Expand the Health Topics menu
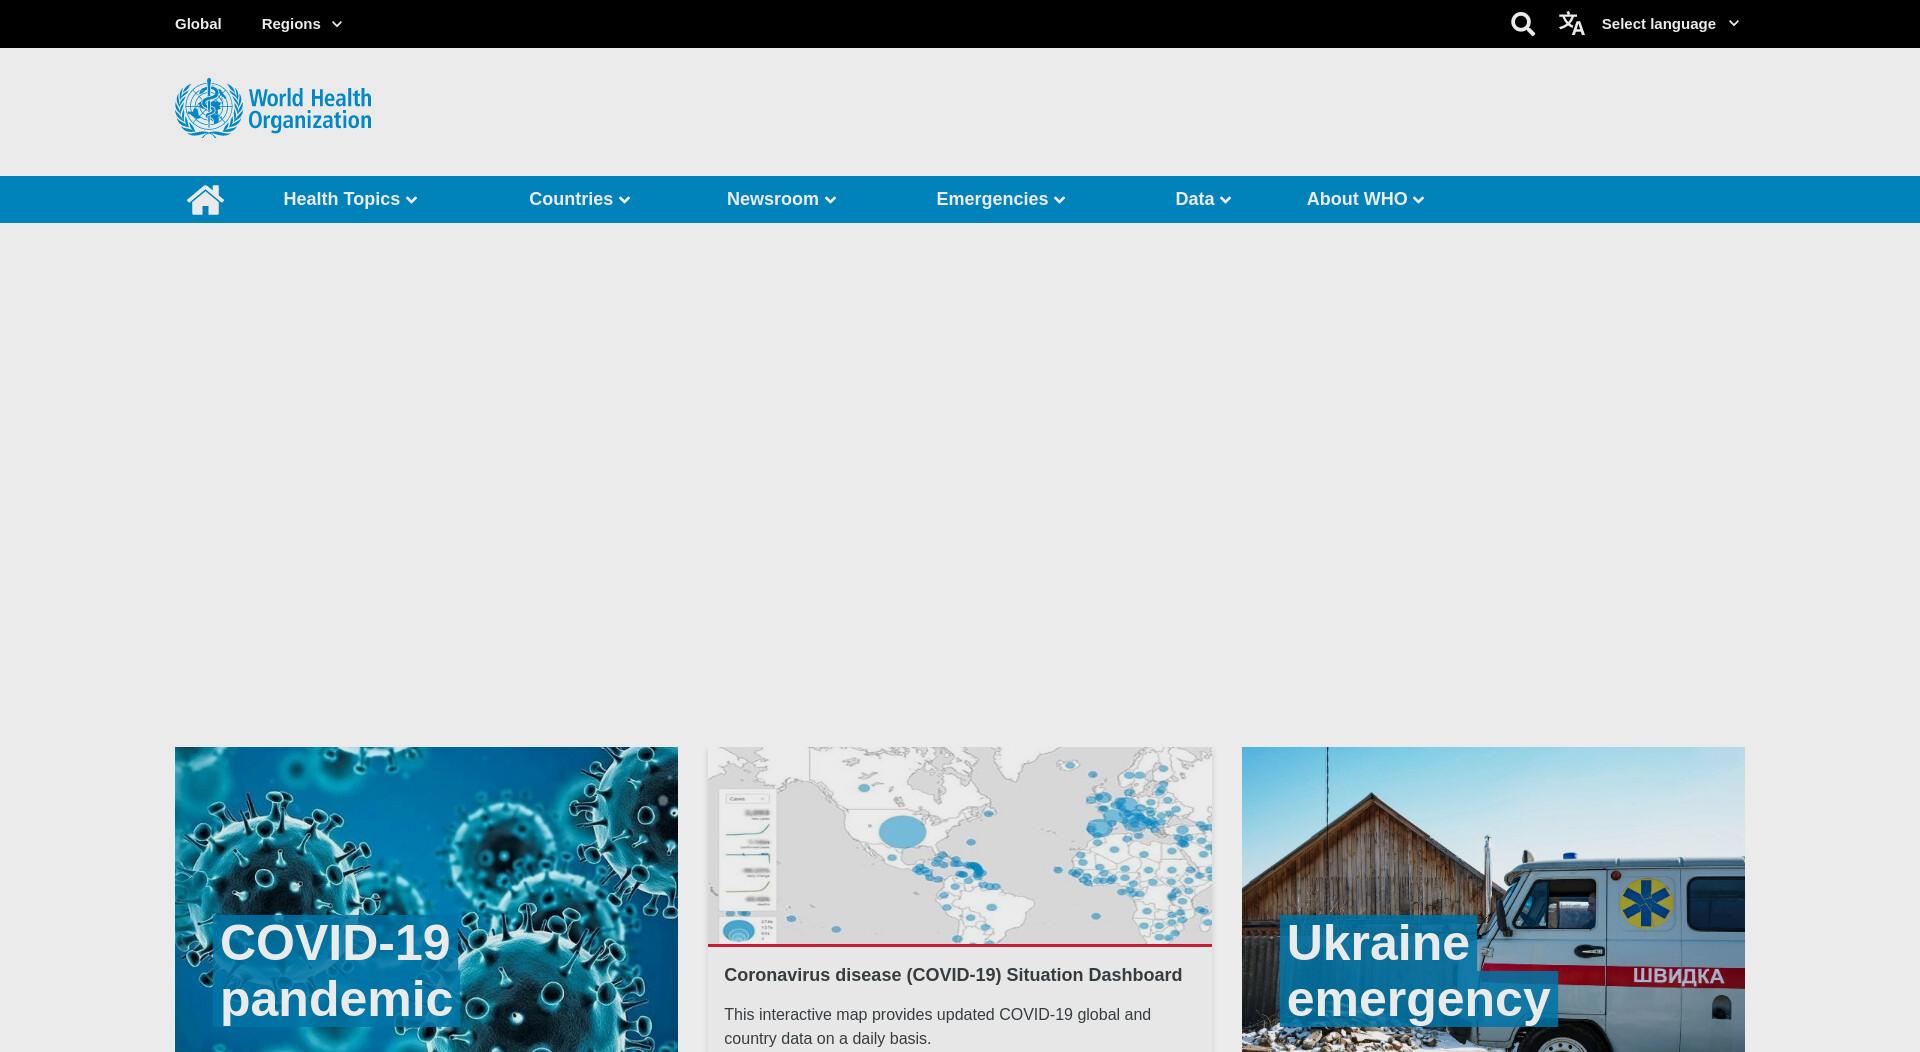The width and height of the screenshot is (1920, 1052). tap(350, 199)
